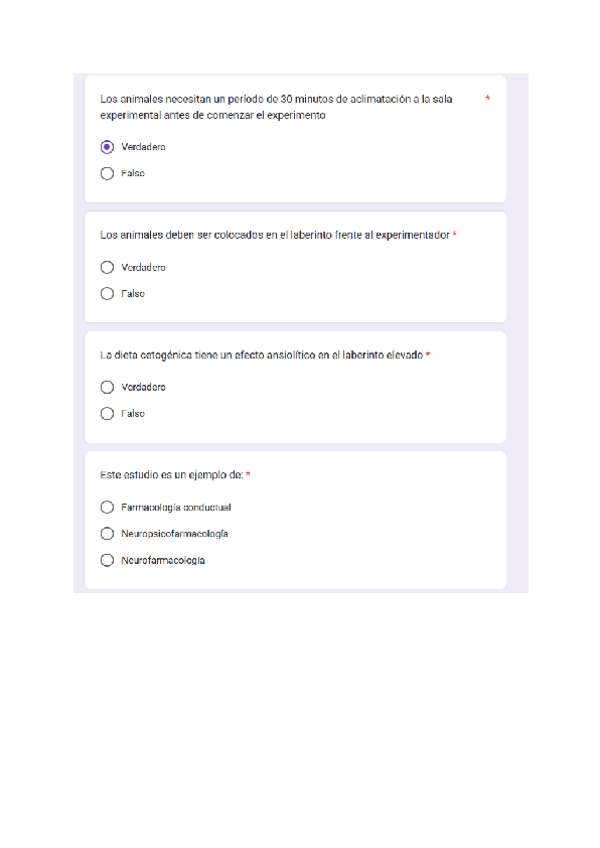
Task: Select 'Verdadero' radio for the ketogenic diet question
Action: click(x=107, y=387)
